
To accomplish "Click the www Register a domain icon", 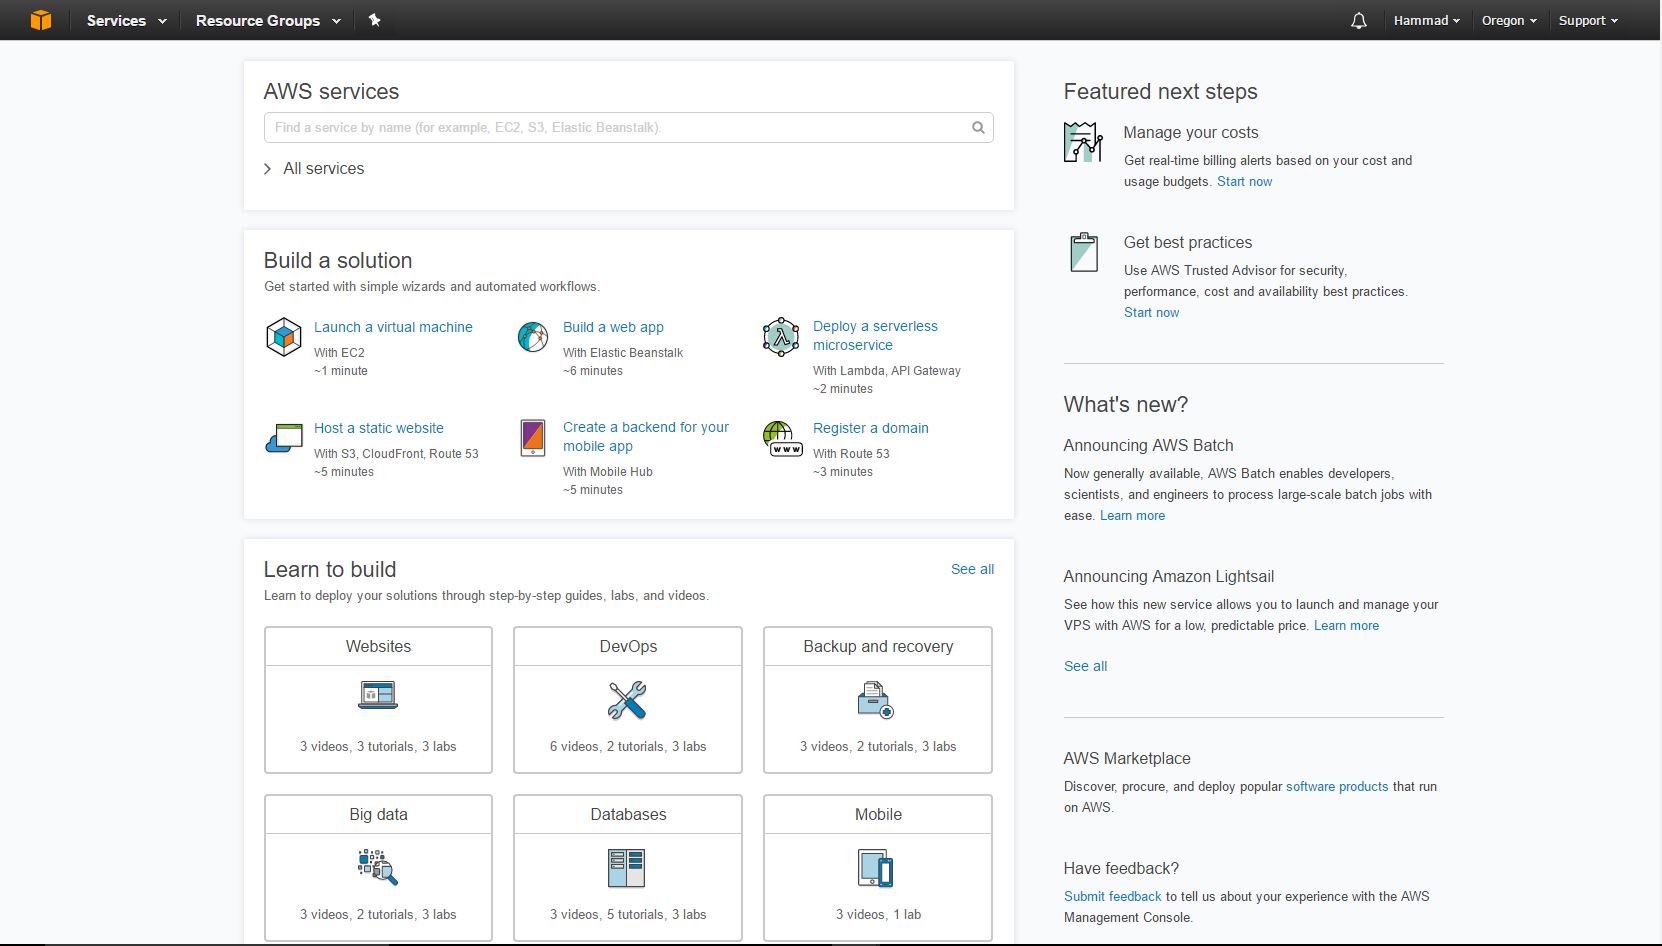I will 782,438.
